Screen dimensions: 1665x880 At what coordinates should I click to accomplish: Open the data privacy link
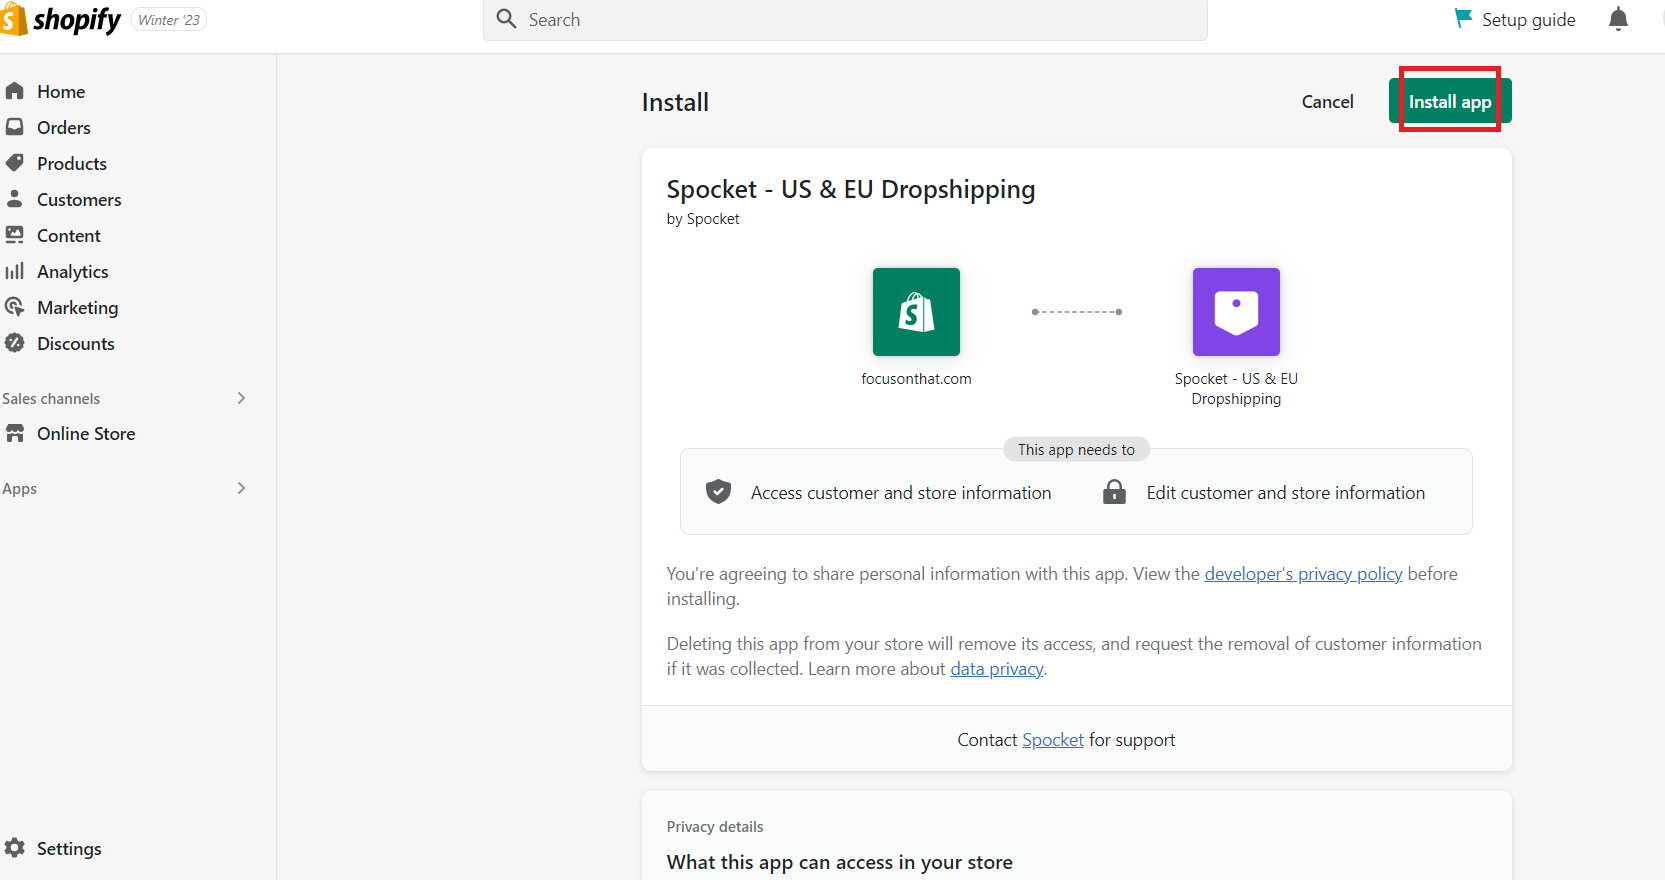(x=996, y=668)
